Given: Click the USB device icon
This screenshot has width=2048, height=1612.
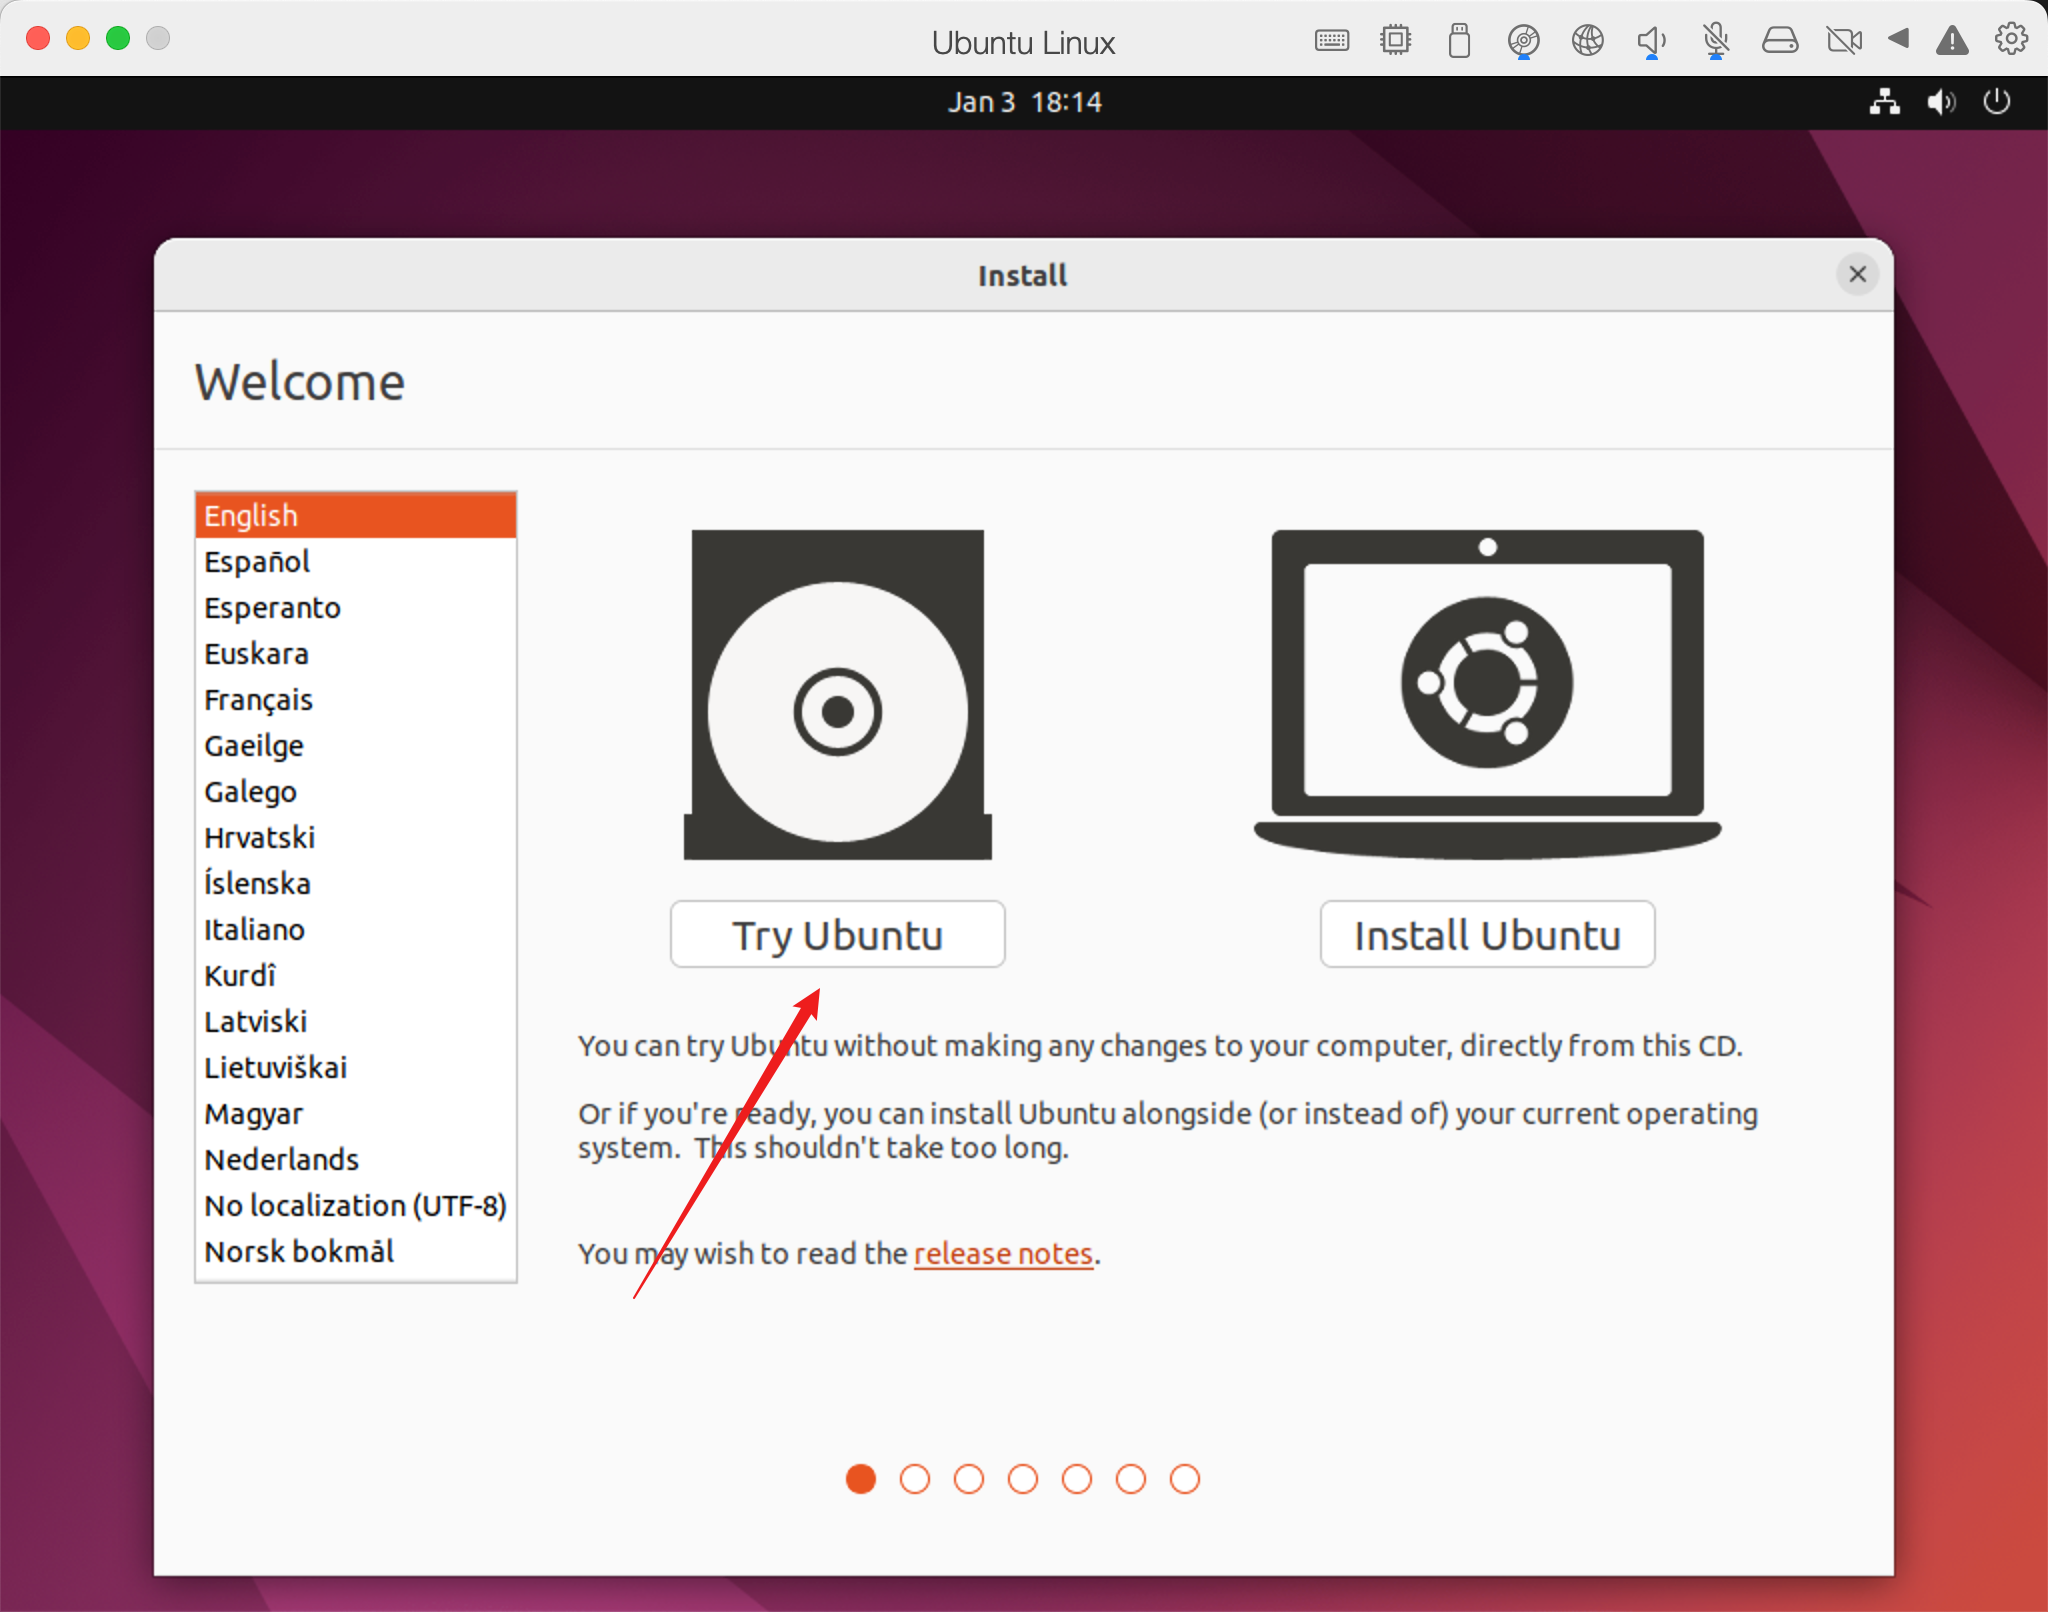Looking at the screenshot, I should 1459,41.
